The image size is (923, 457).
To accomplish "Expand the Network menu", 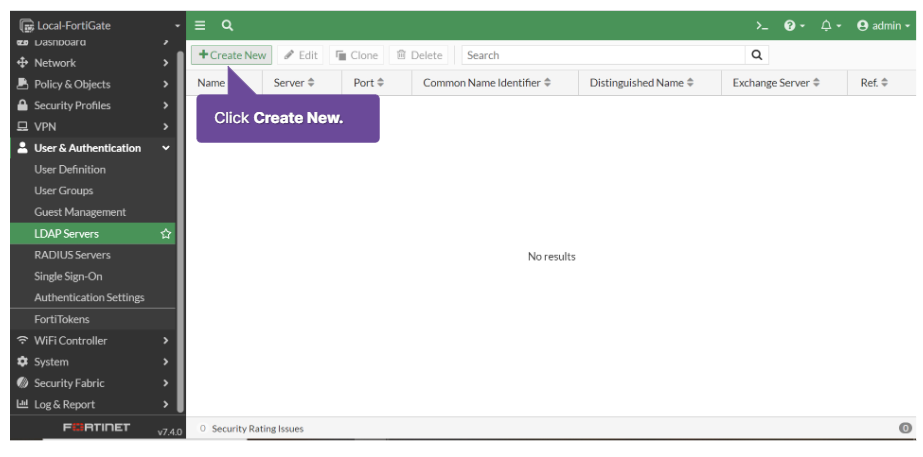I will coord(93,63).
